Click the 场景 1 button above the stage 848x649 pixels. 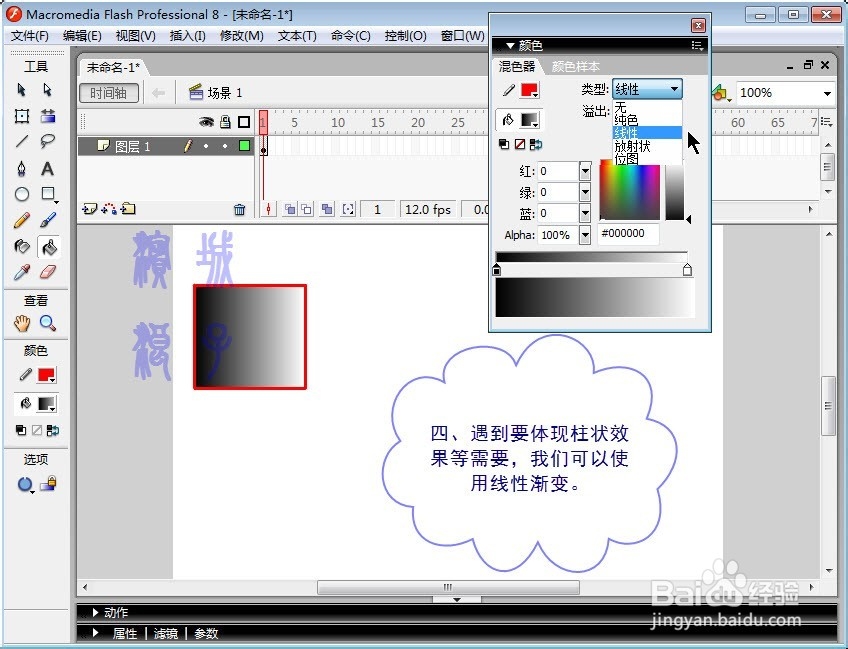pos(217,91)
